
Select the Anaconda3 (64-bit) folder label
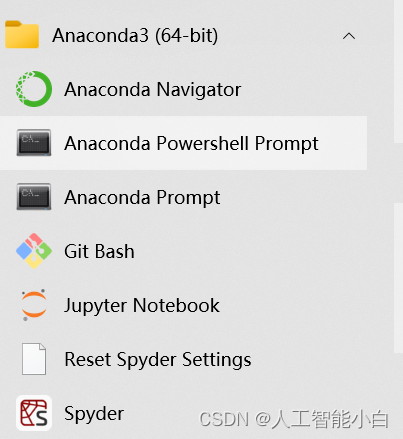click(135, 35)
